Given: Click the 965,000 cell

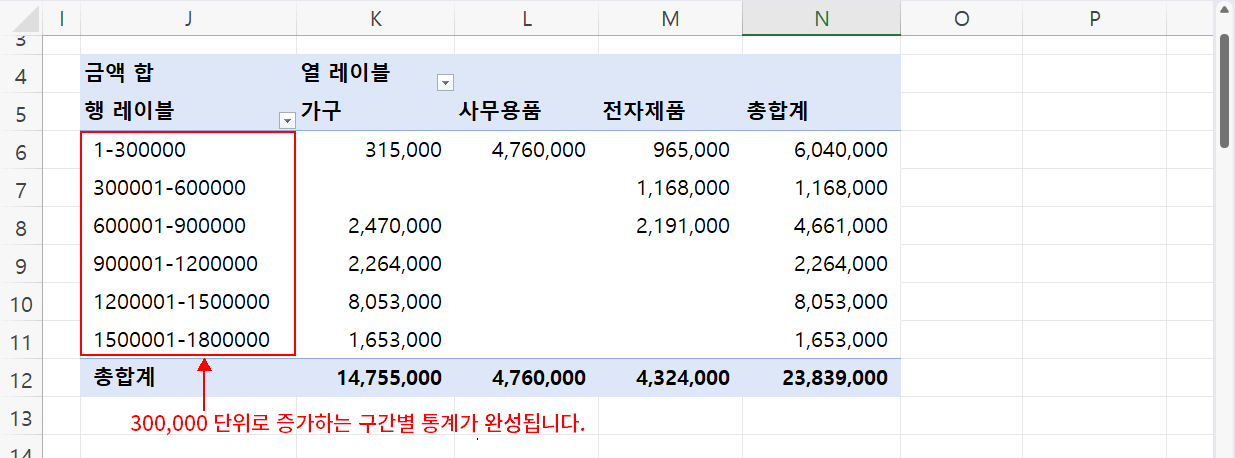Looking at the screenshot, I should [670, 149].
